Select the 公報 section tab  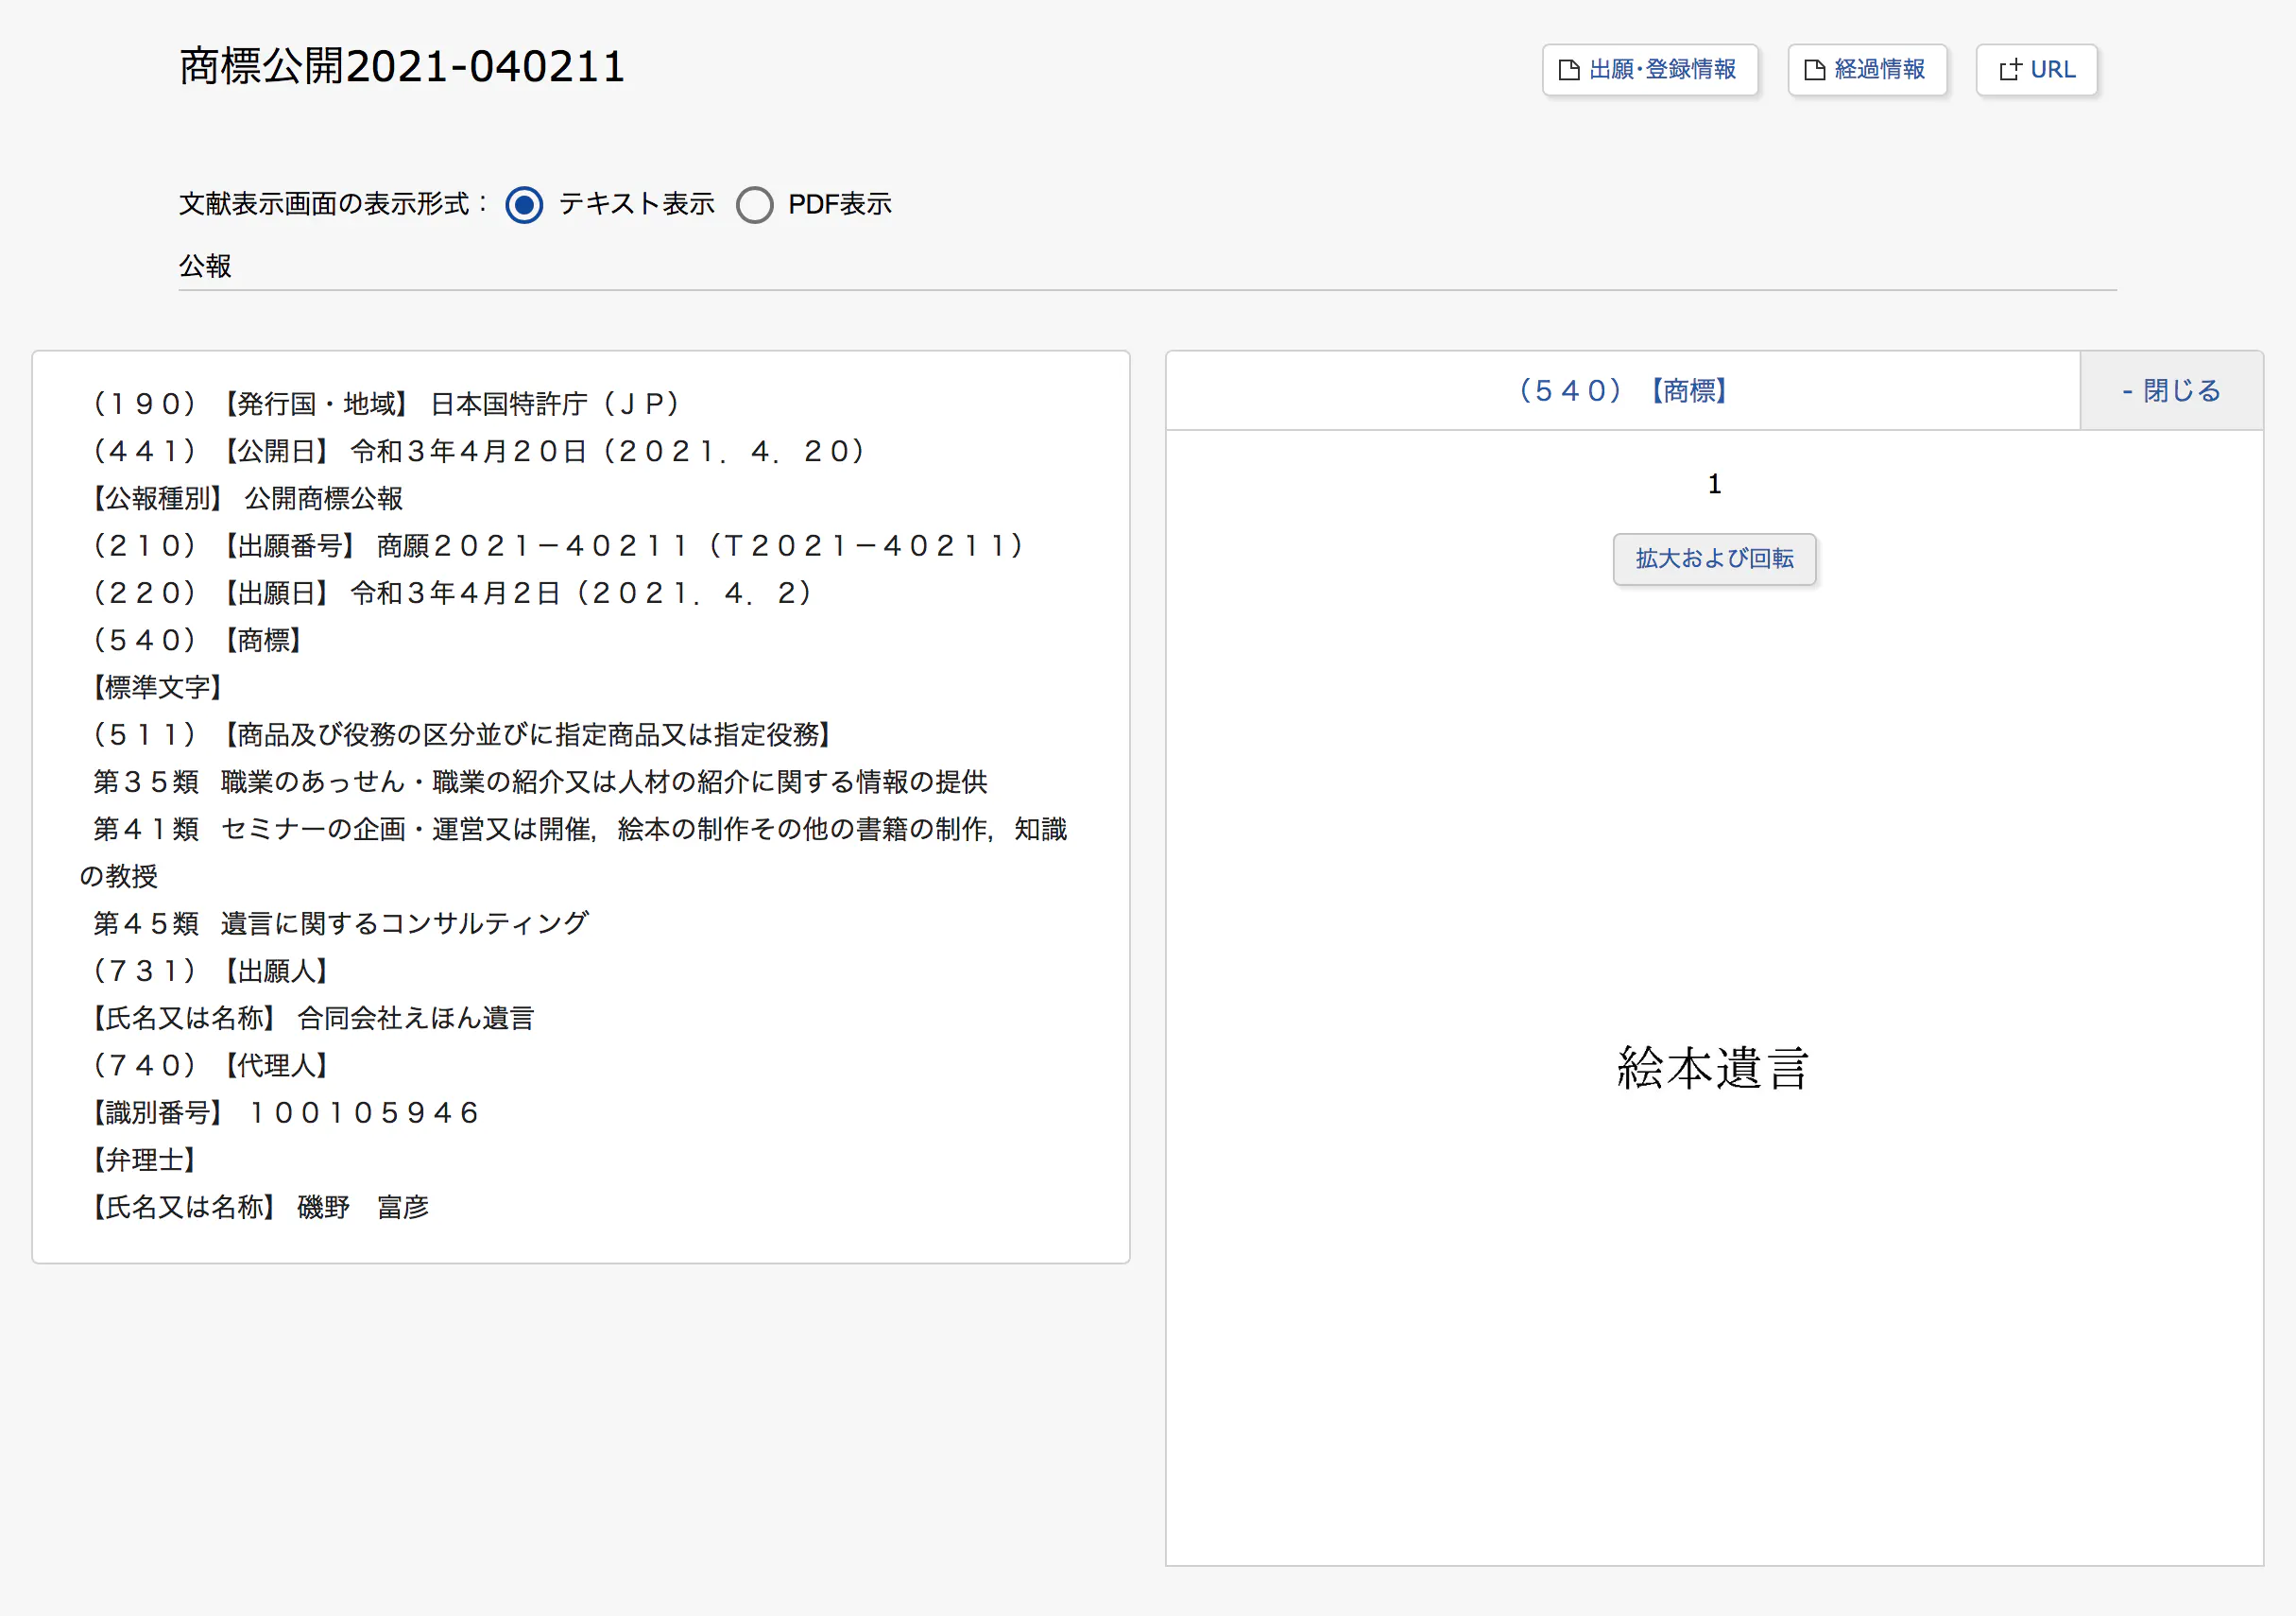pos(205,266)
